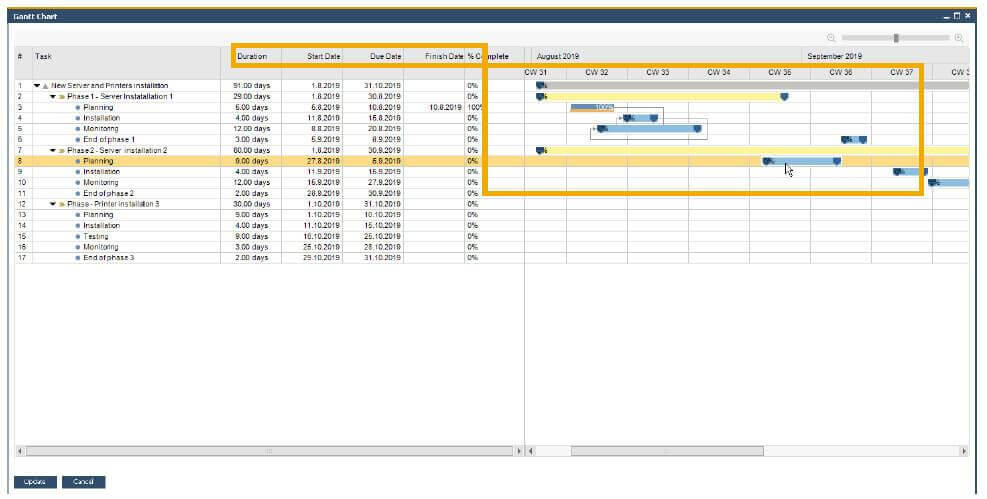This screenshot has height=499, width=987.
Task: Click the zoom in magnifier icon
Action: (959, 38)
